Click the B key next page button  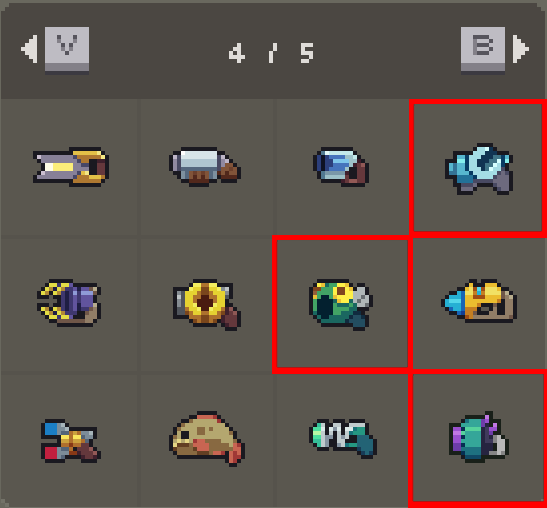[483, 51]
